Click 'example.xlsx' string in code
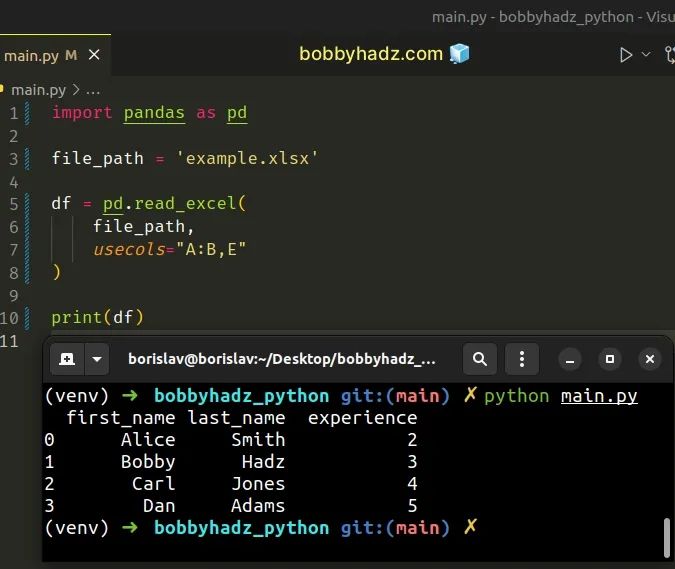This screenshot has height=569, width=675. (x=247, y=158)
